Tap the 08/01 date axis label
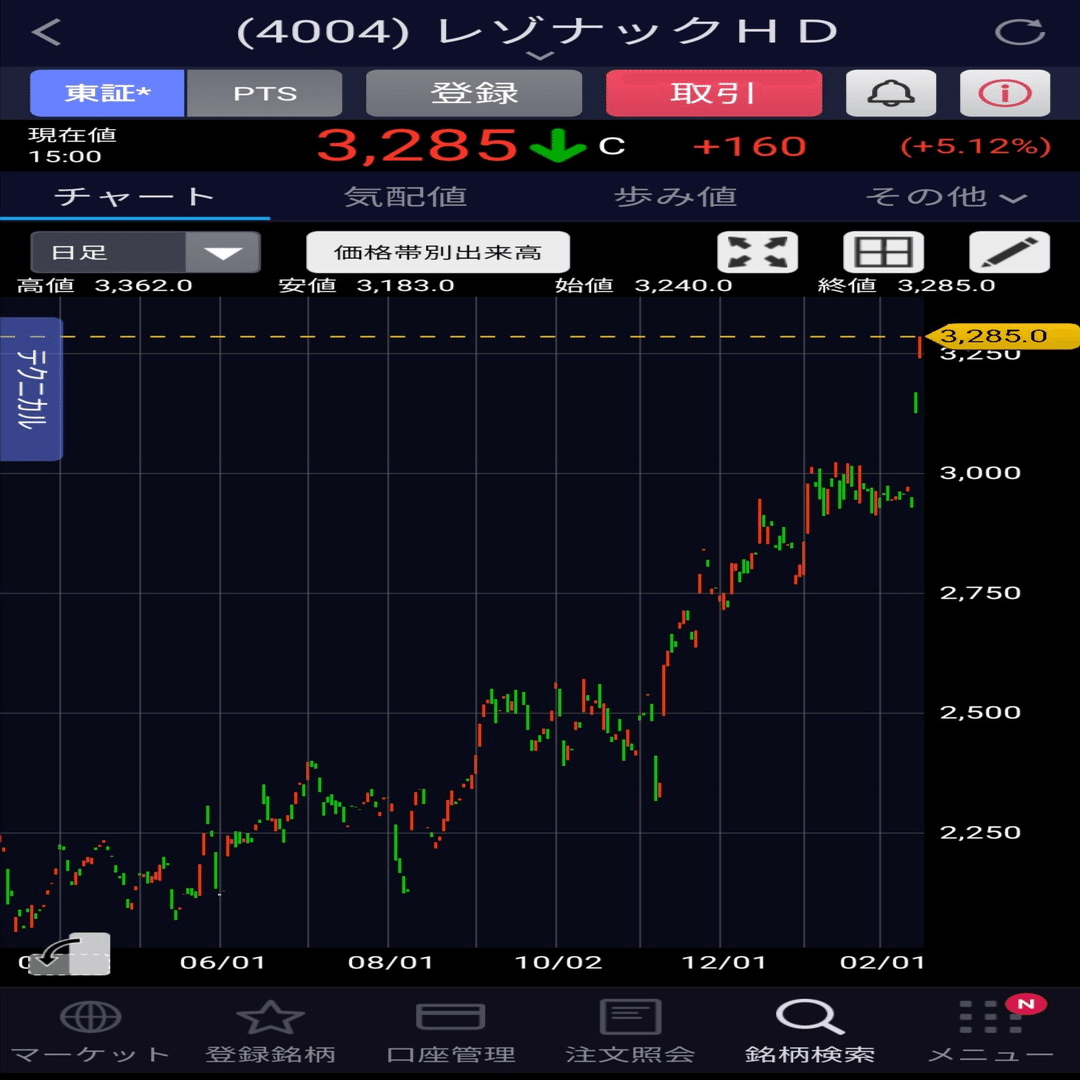Image resolution: width=1080 pixels, height=1080 pixels. coord(391,962)
